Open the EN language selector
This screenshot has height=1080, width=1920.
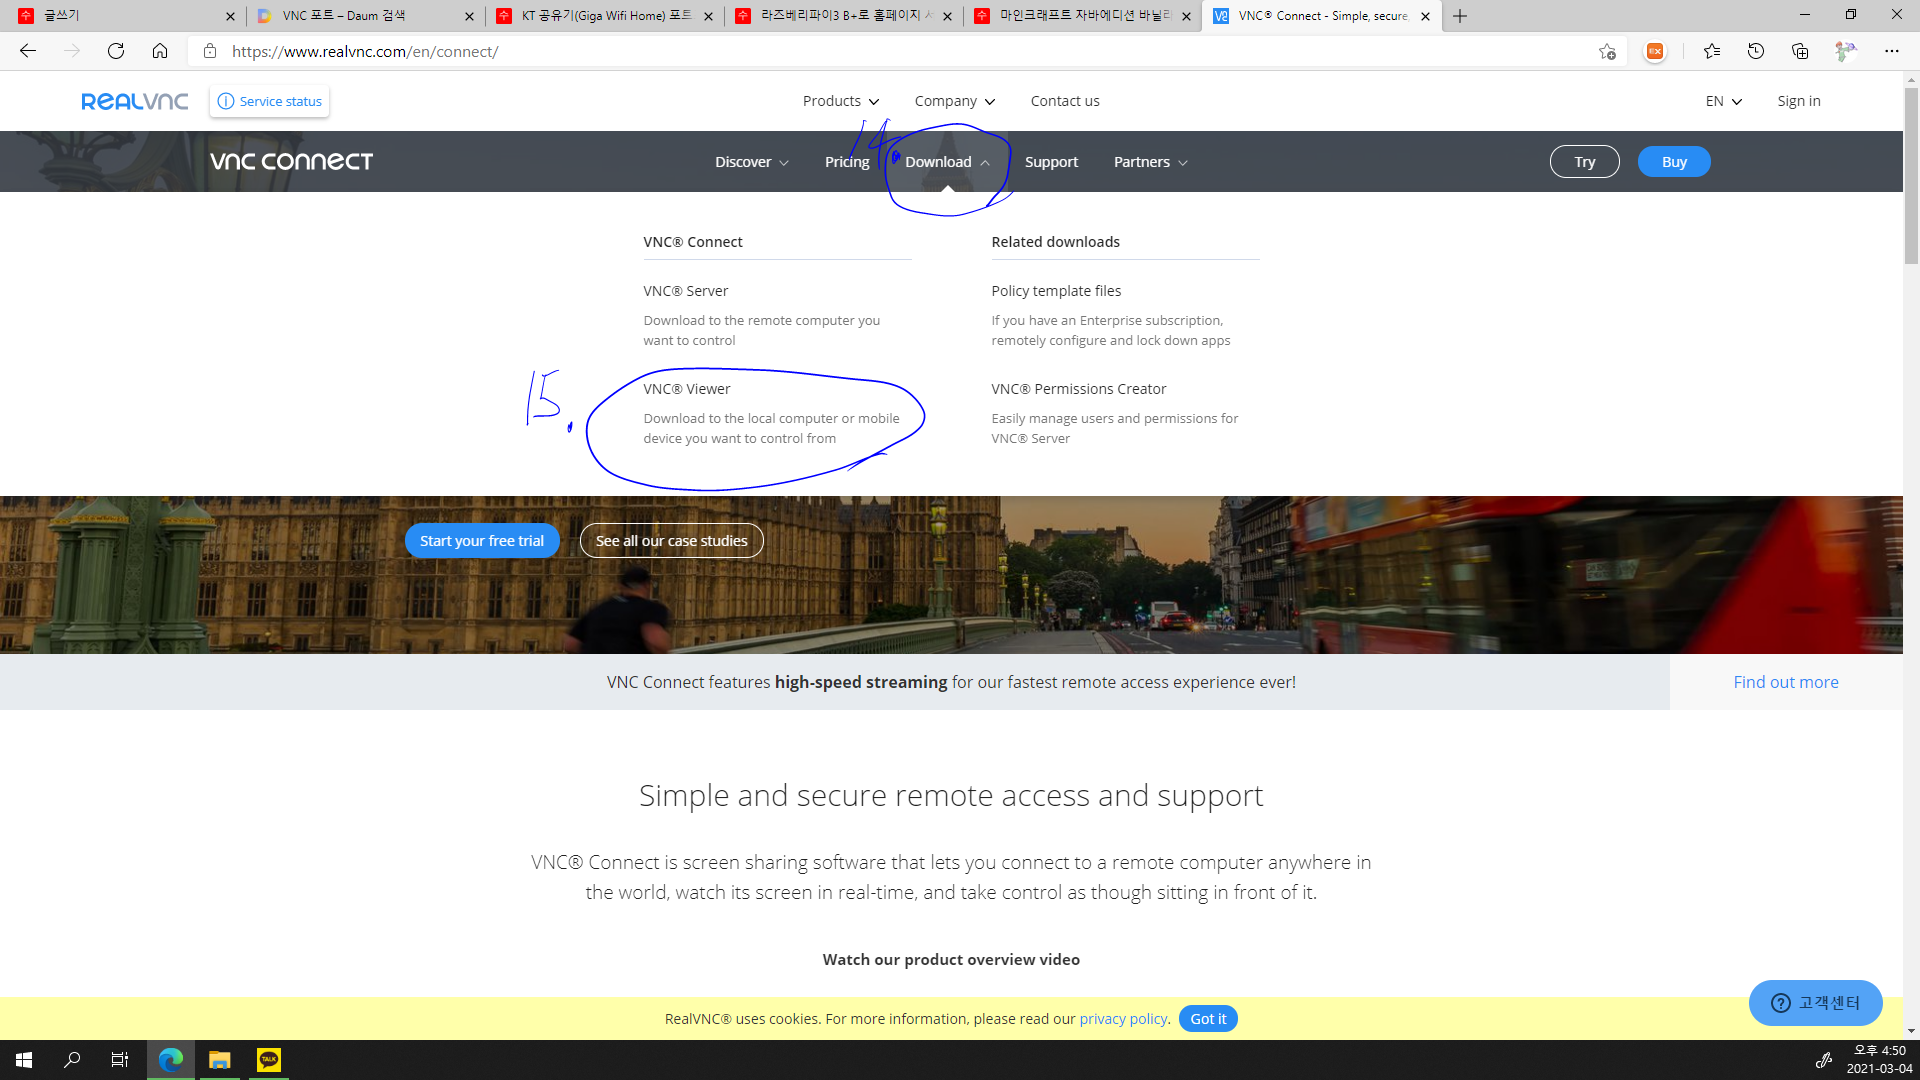pos(1723,101)
